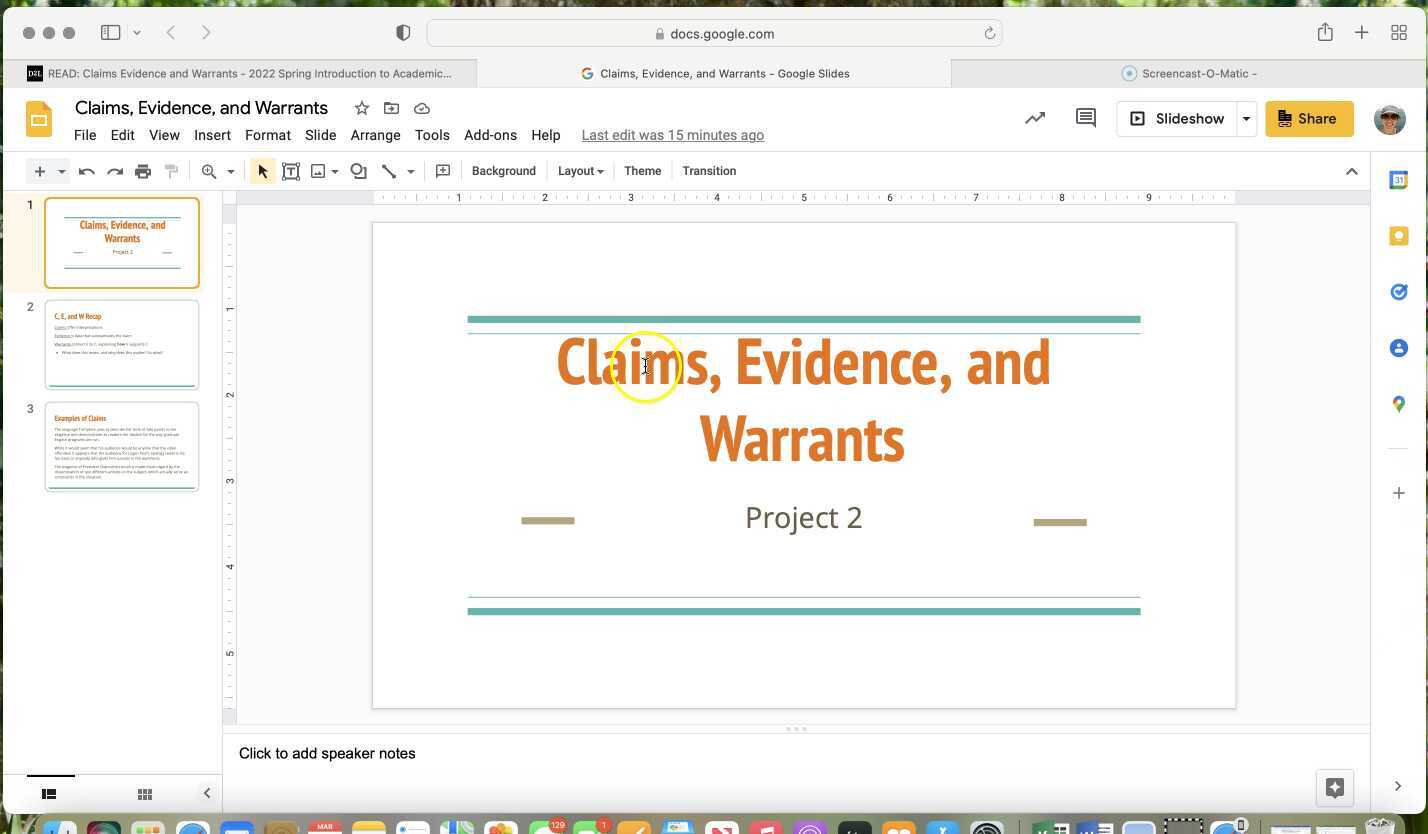
Task: Open the Layout dropdown
Action: coord(580,171)
